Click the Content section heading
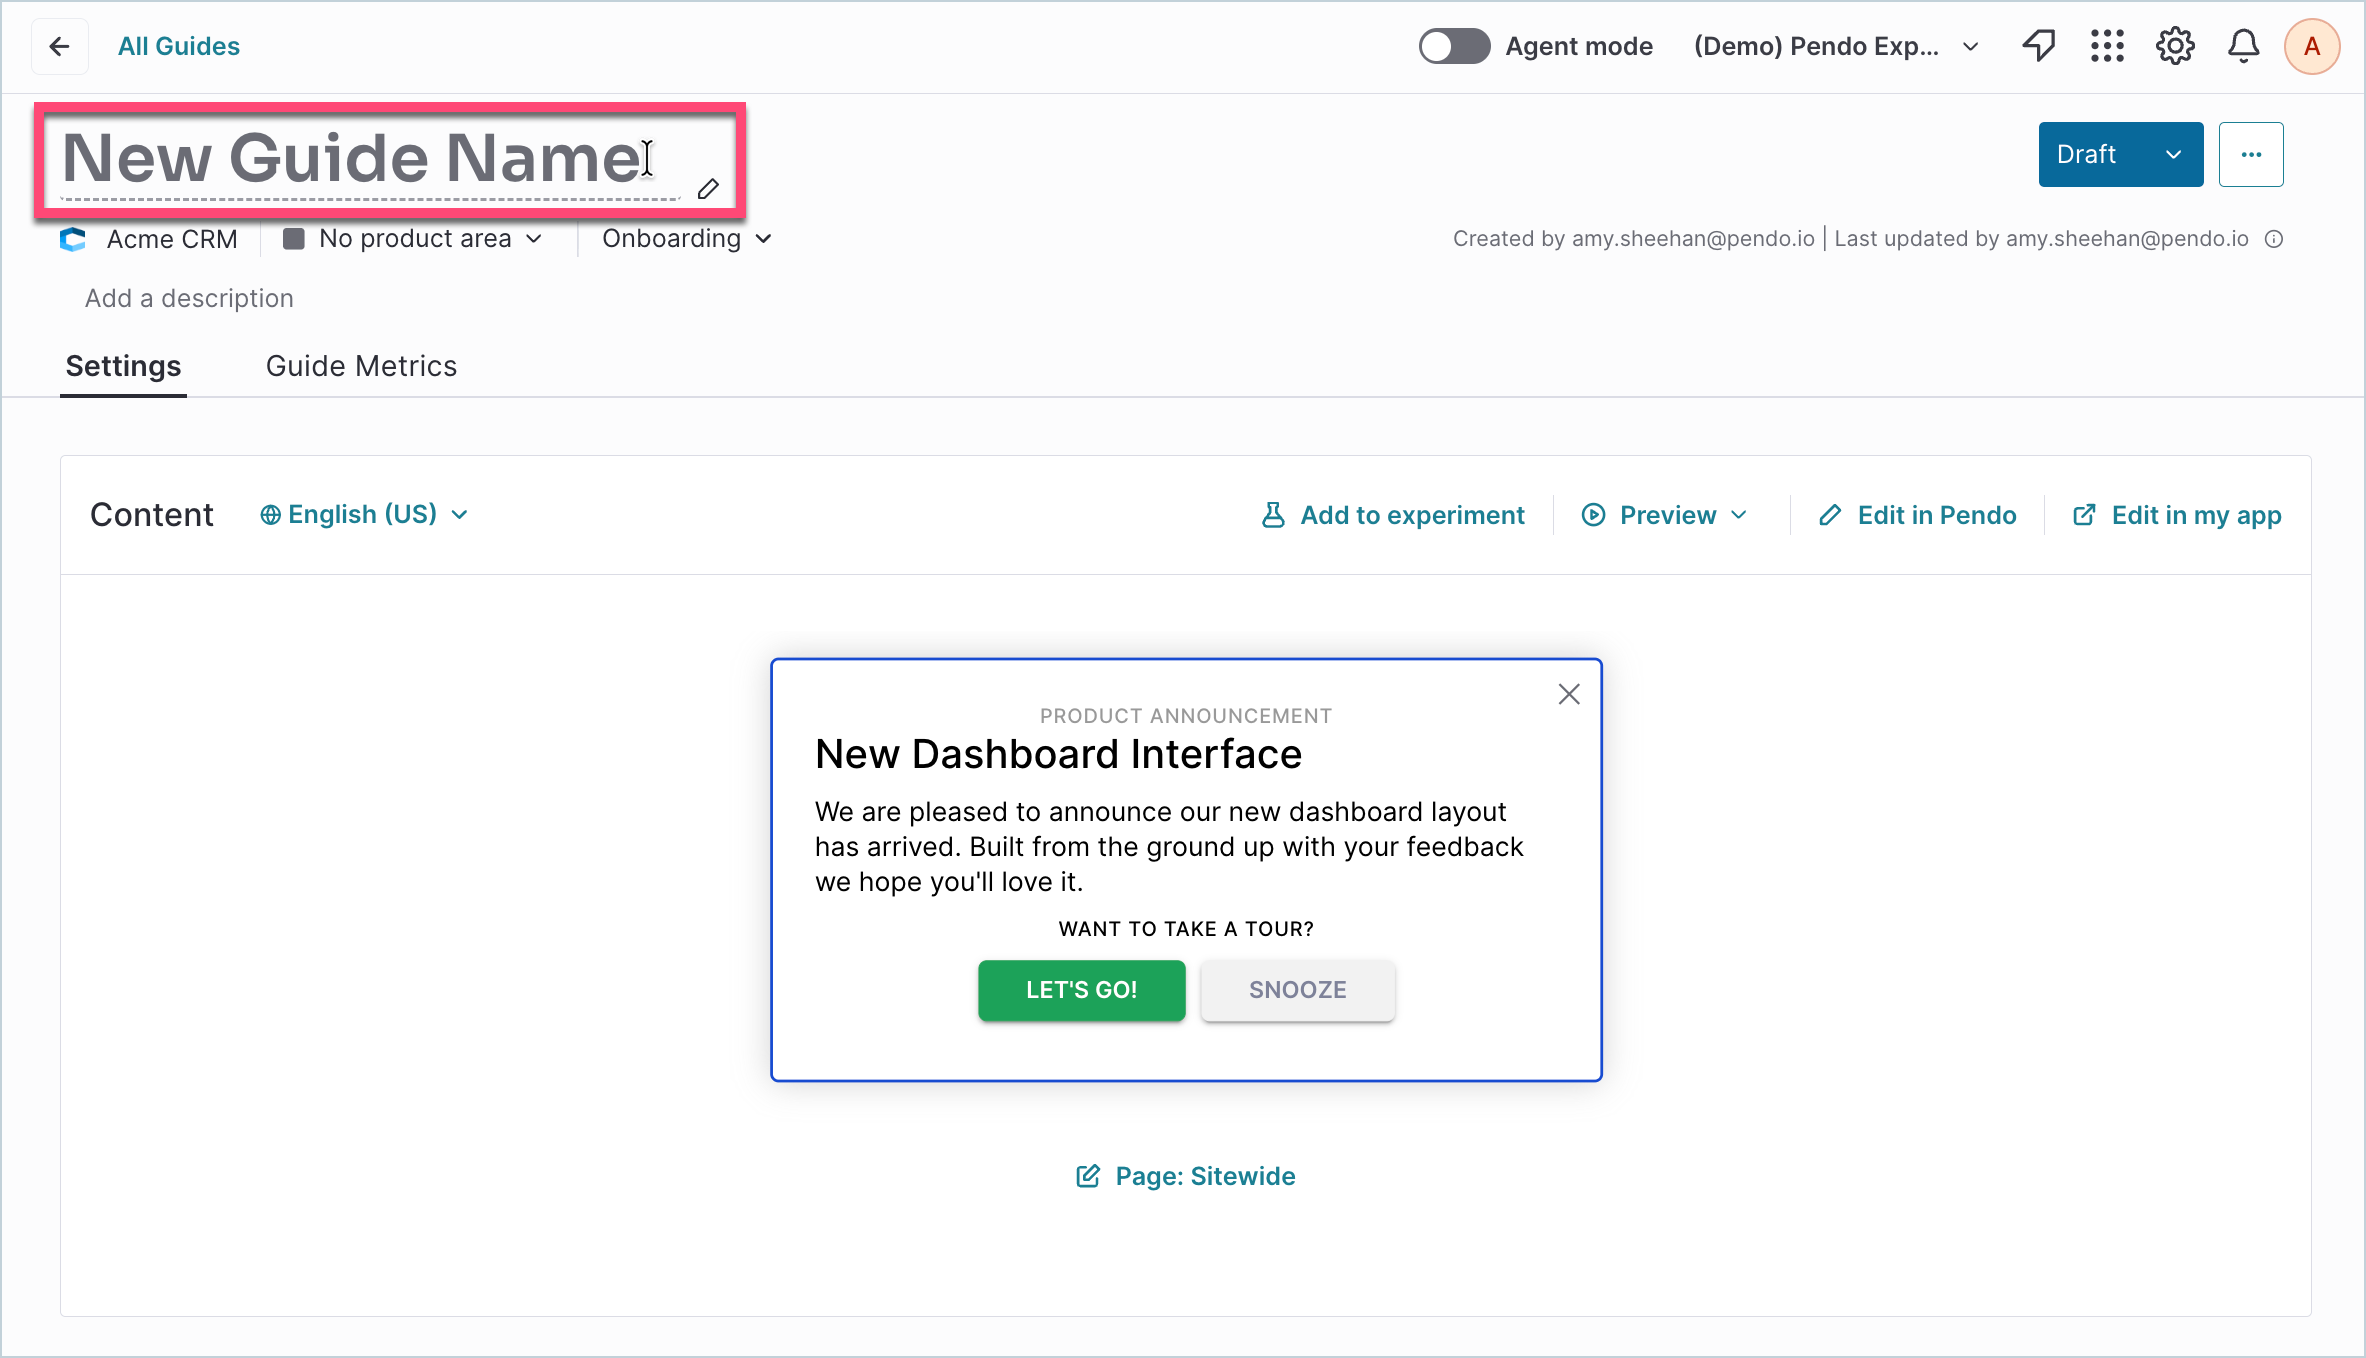 tap(152, 515)
